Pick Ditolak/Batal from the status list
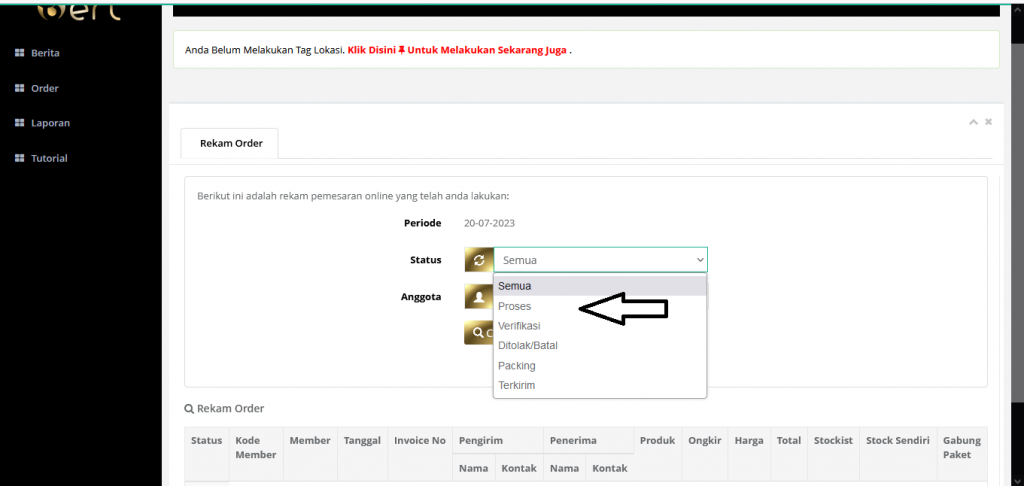 tap(527, 345)
